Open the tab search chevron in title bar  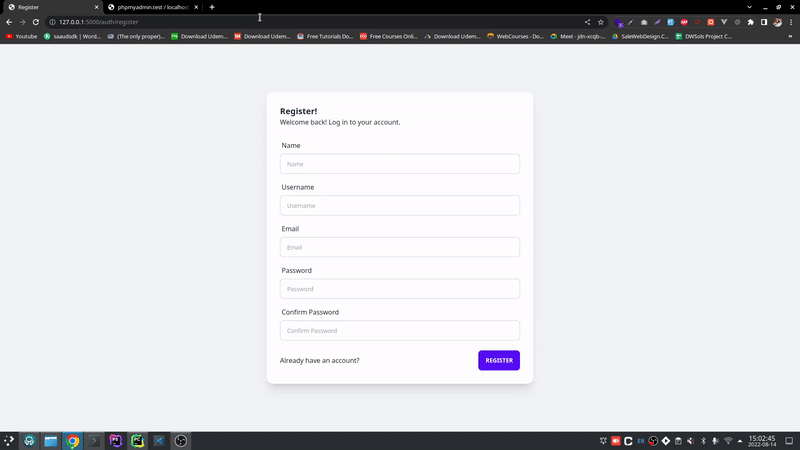pyautogui.click(x=749, y=7)
